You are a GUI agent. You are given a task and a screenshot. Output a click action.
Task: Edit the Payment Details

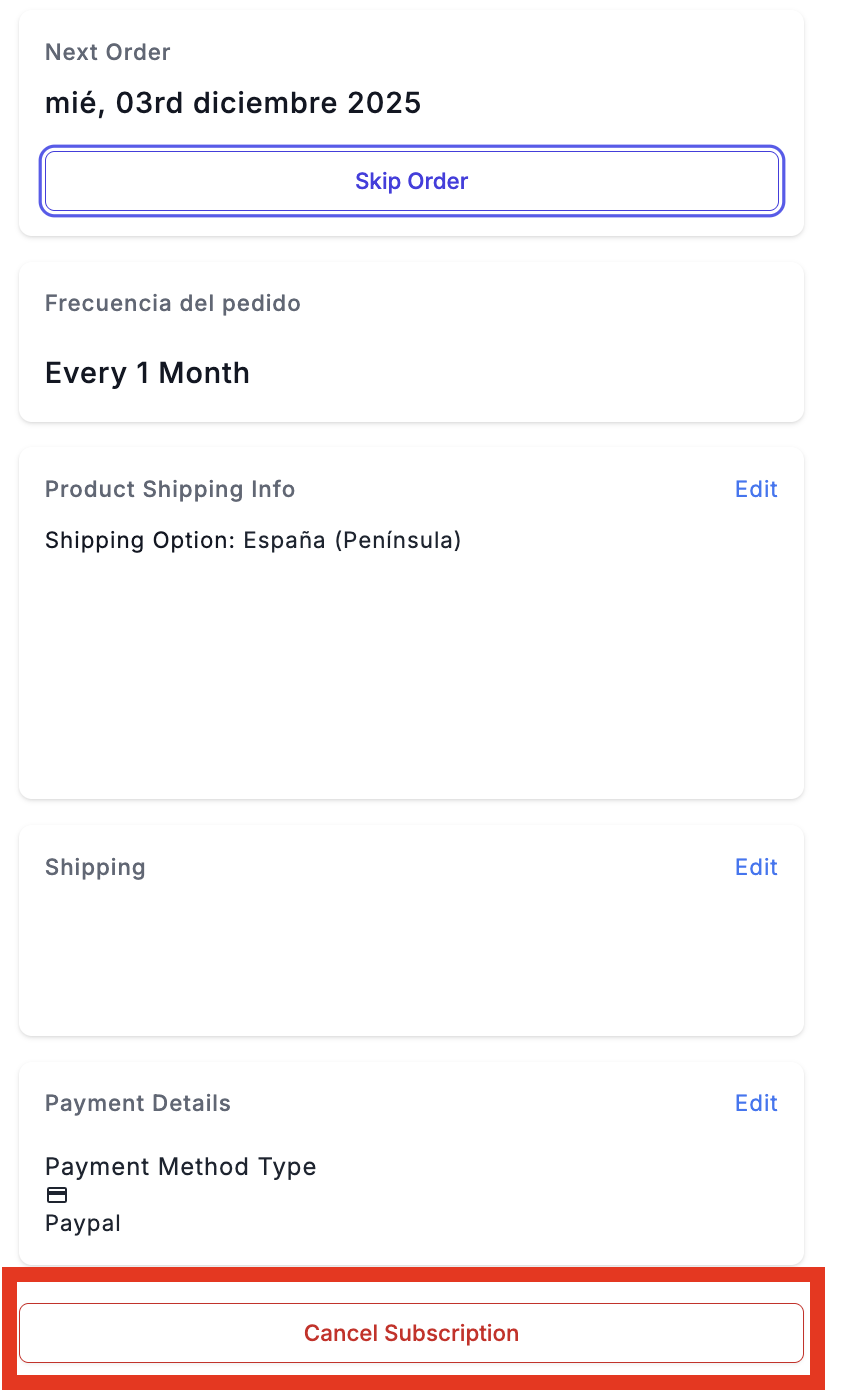point(756,1103)
